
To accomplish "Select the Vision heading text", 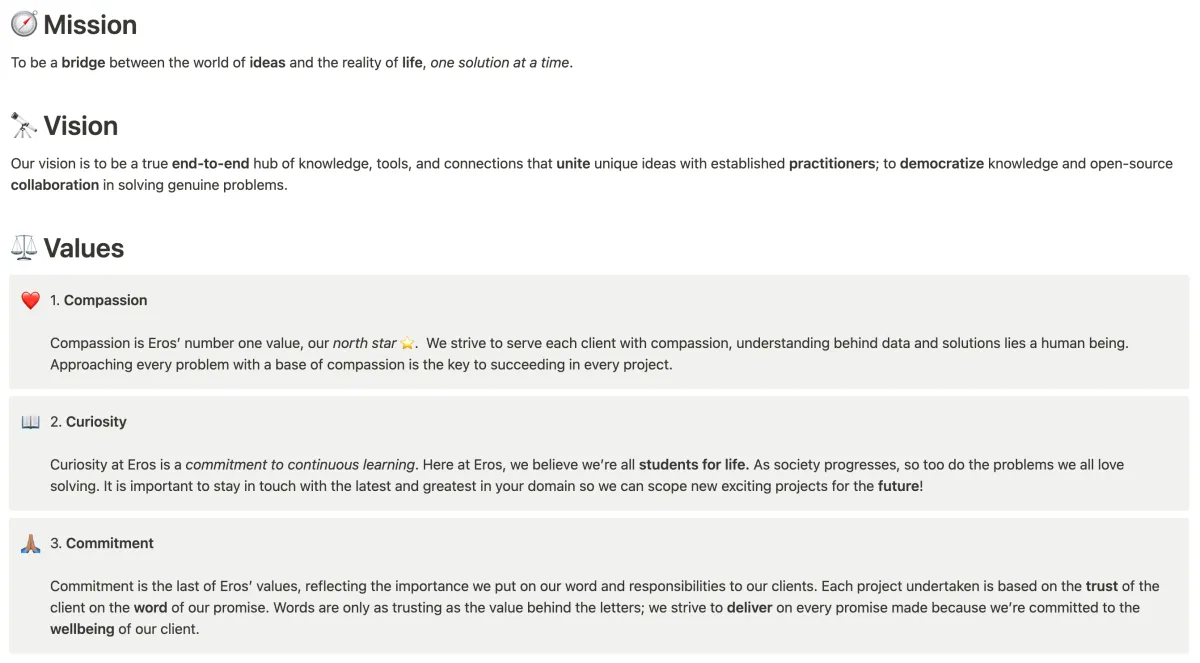I will [81, 126].
